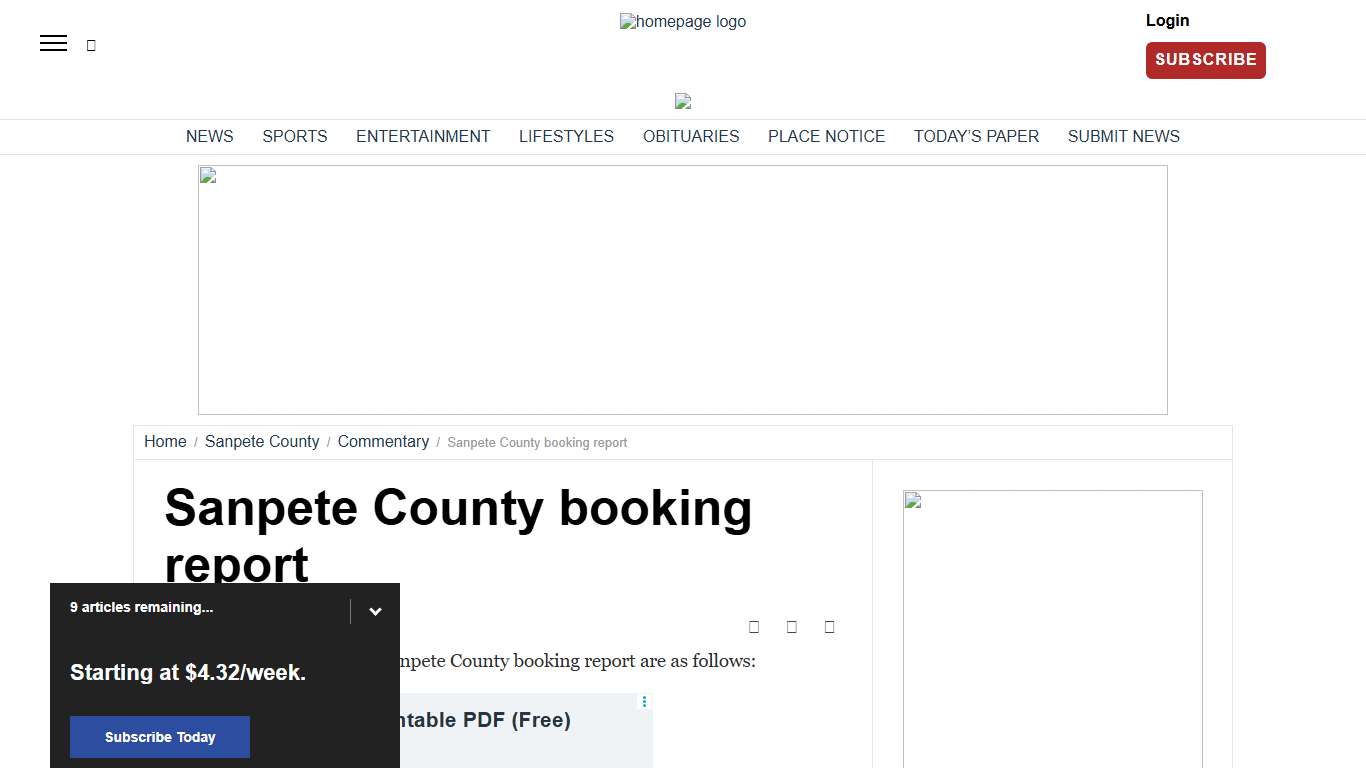Screen dimensions: 1366x768
Task: Click the middle share icon below the headline
Action: pos(791,626)
